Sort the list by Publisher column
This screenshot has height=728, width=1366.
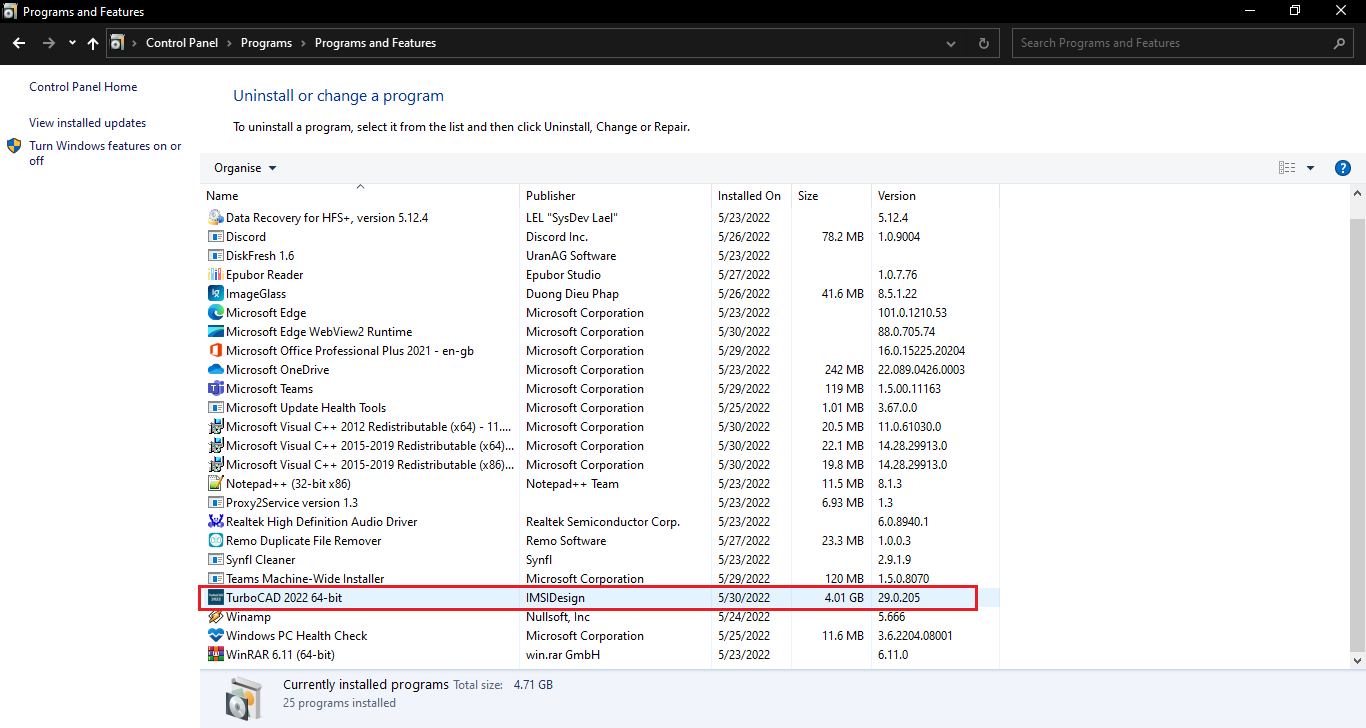pyautogui.click(x=616, y=196)
